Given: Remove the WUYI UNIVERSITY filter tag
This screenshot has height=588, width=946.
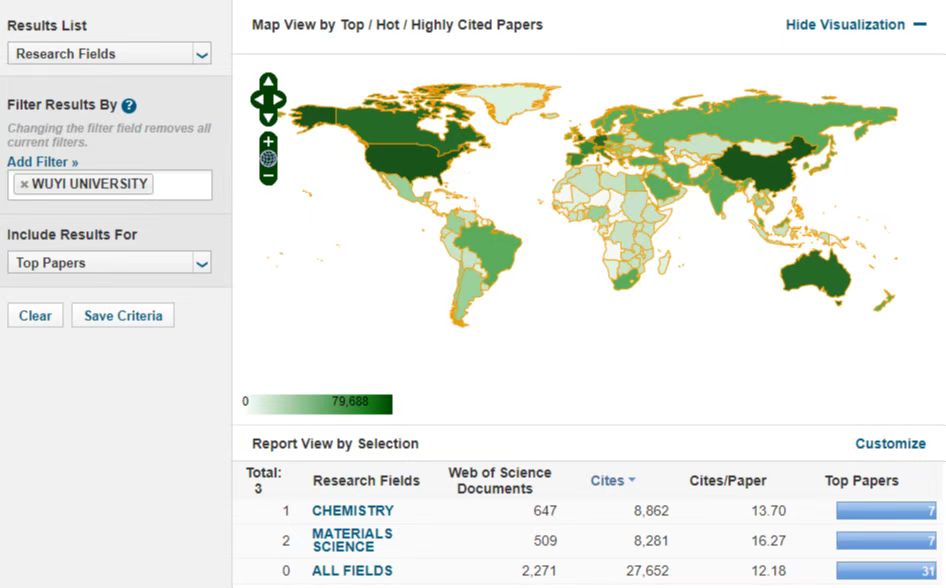Looking at the screenshot, I should [x=24, y=185].
